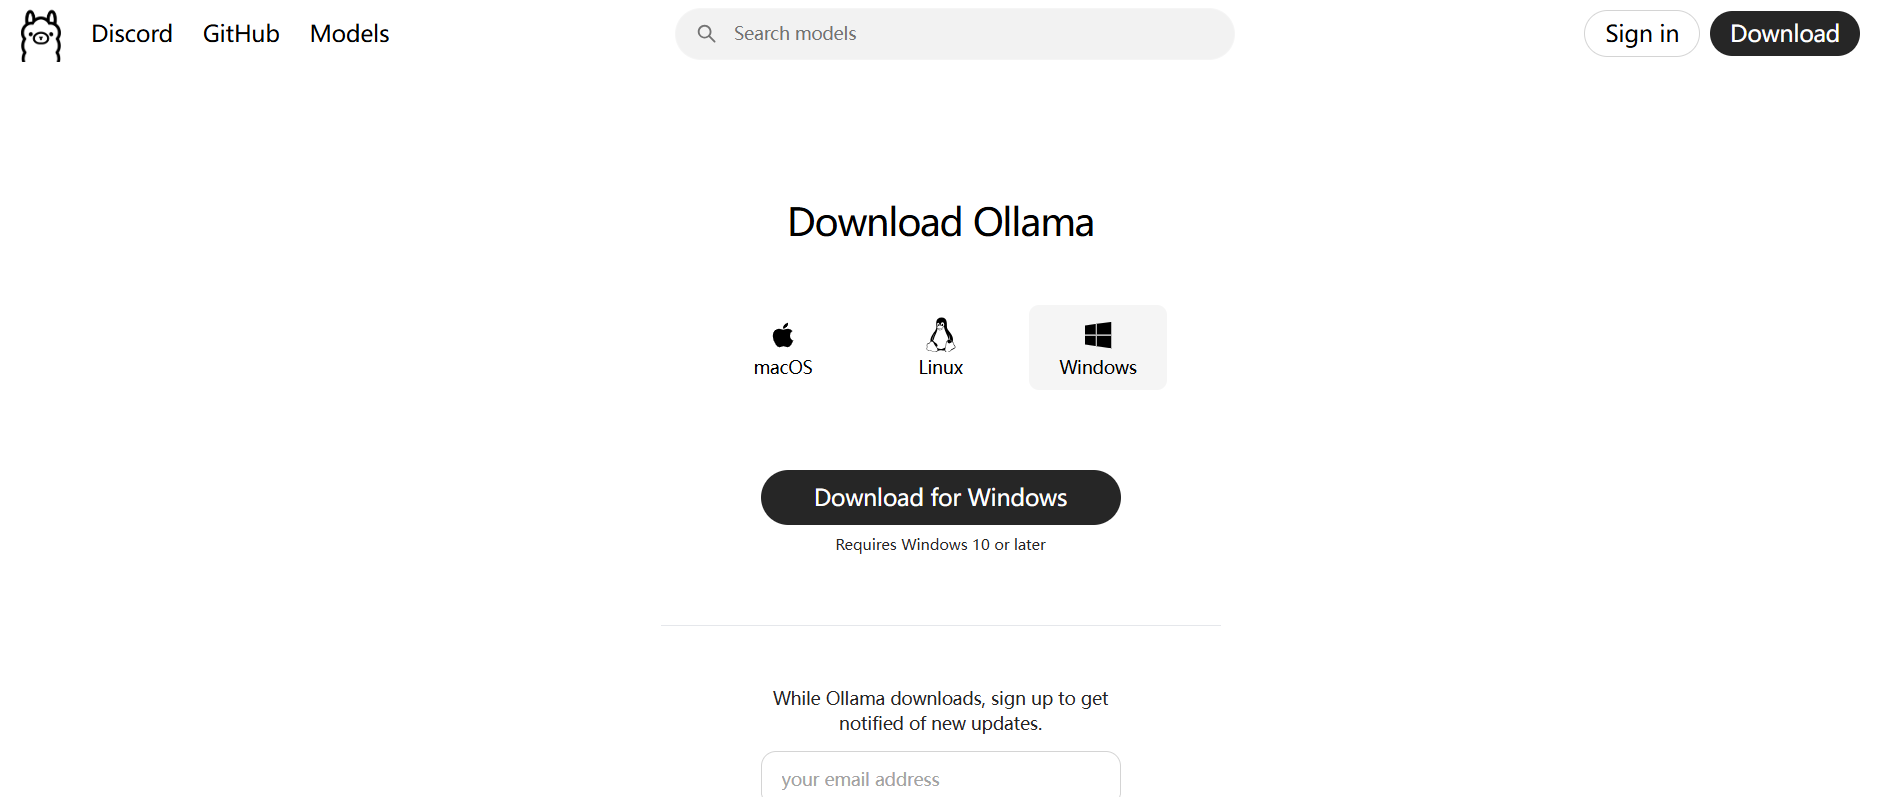This screenshot has width=1880, height=797.
Task: Open the Discord link
Action: tap(132, 34)
